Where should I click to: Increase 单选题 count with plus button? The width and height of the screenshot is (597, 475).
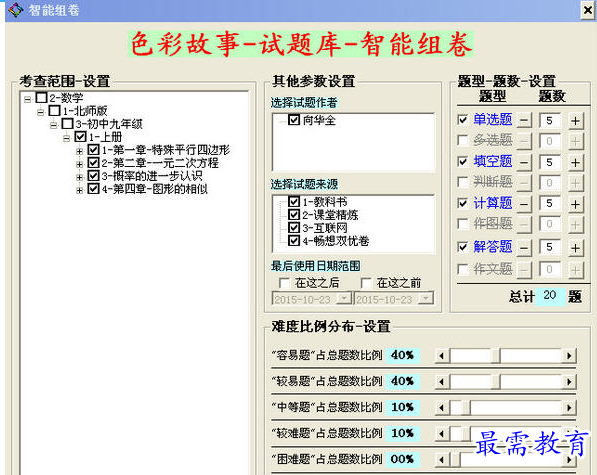(x=575, y=121)
